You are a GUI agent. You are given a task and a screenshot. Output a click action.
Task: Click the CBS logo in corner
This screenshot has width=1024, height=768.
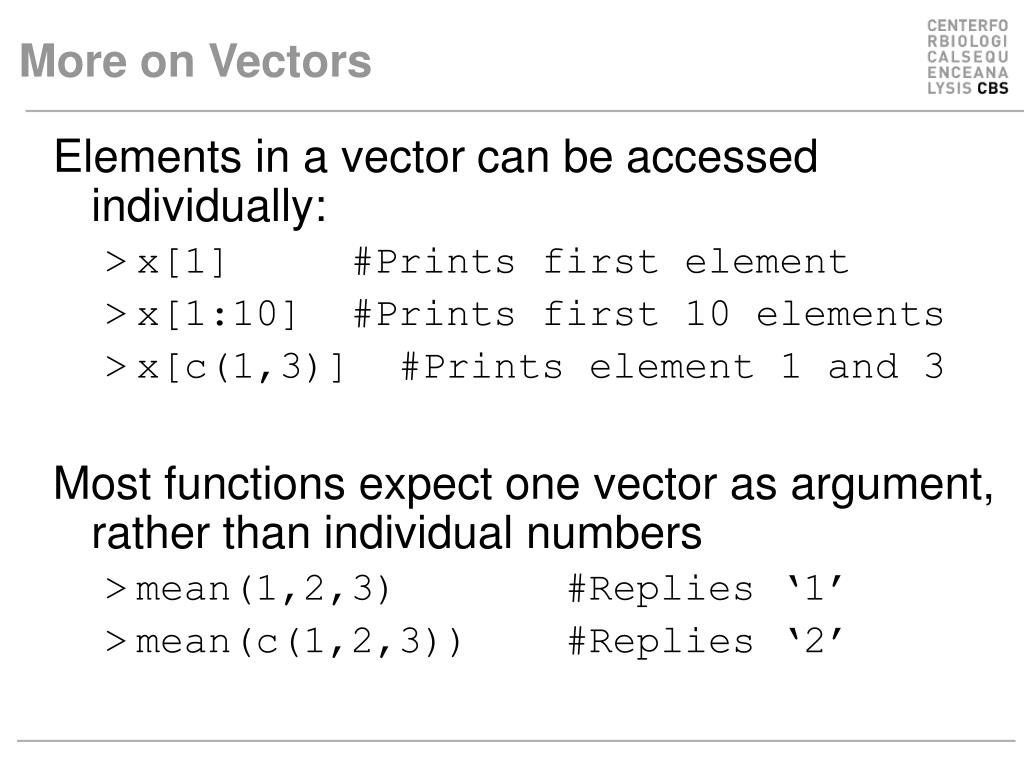(x=967, y=57)
